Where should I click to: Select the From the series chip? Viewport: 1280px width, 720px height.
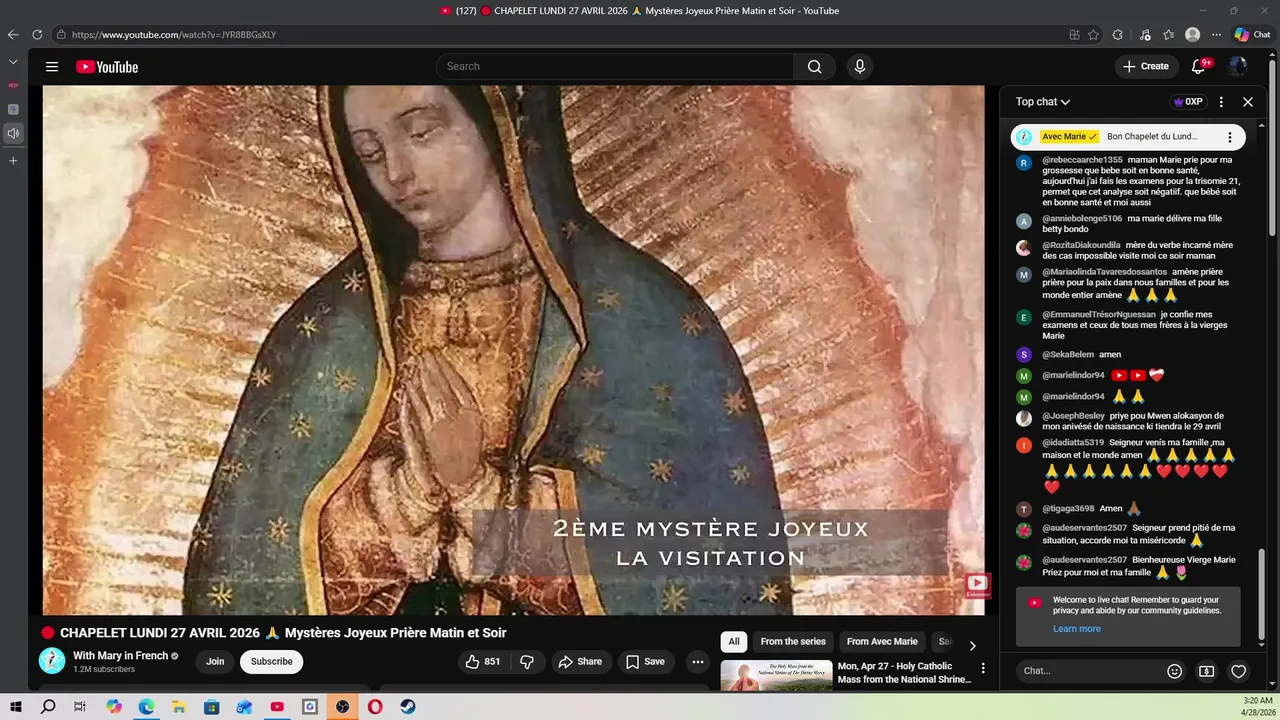click(793, 642)
